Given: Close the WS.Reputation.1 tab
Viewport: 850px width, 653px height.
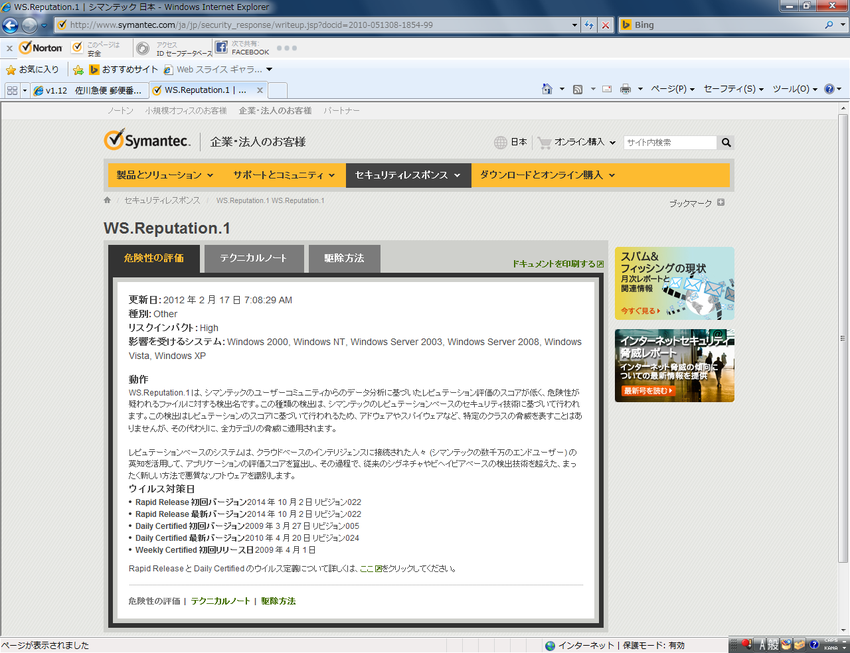Looking at the screenshot, I should (260, 90).
